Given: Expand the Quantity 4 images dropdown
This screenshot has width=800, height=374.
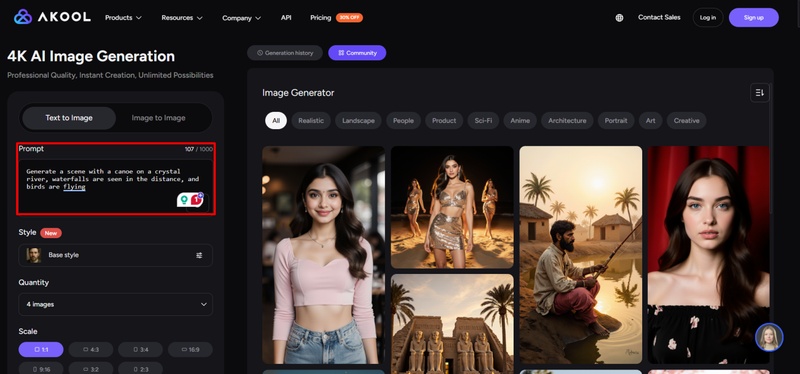Looking at the screenshot, I should (x=115, y=304).
